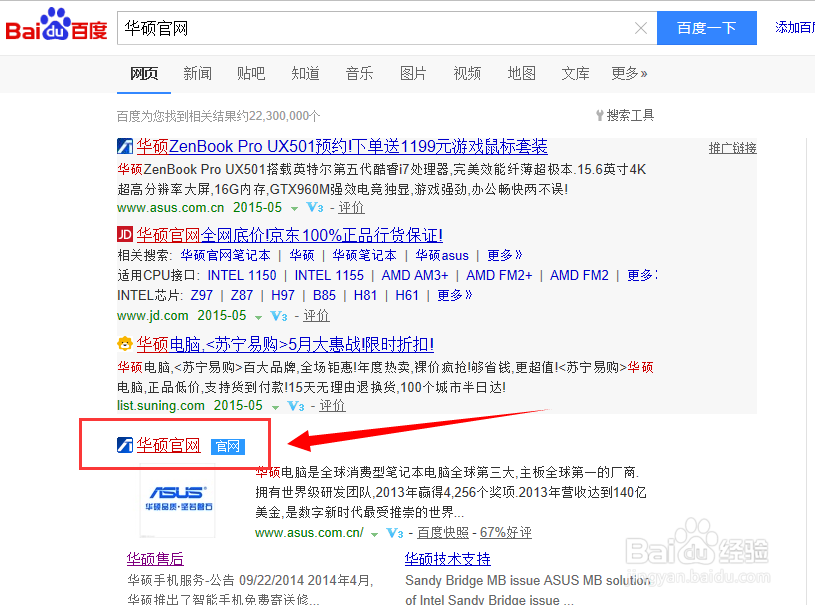Screen dimensions: 815x605
Task: Select CPU socket AMD FM2+
Action: point(499,275)
